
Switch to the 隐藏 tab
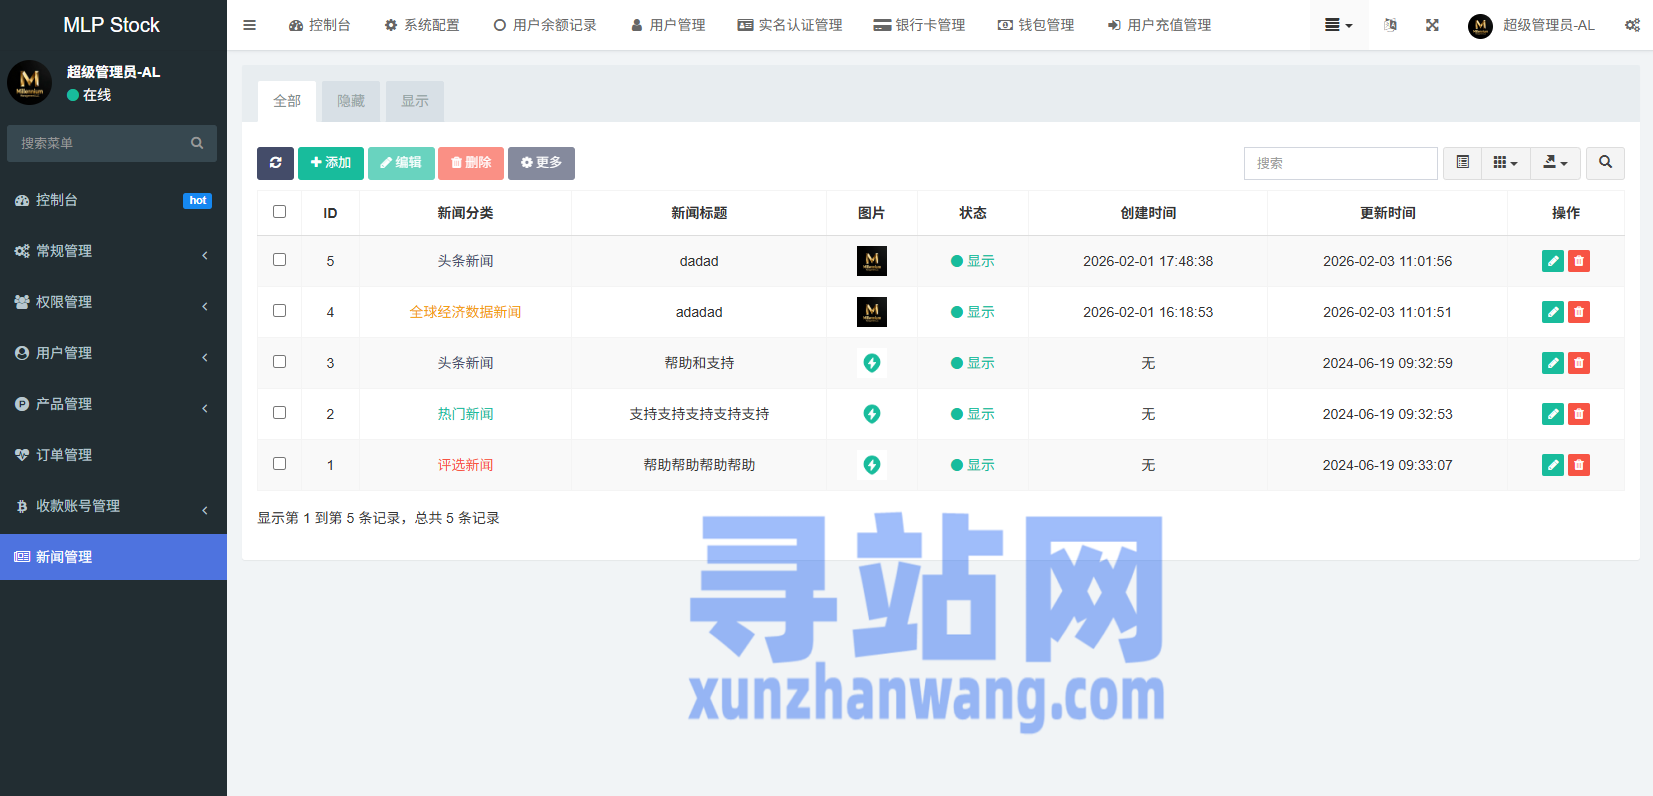pos(351,101)
